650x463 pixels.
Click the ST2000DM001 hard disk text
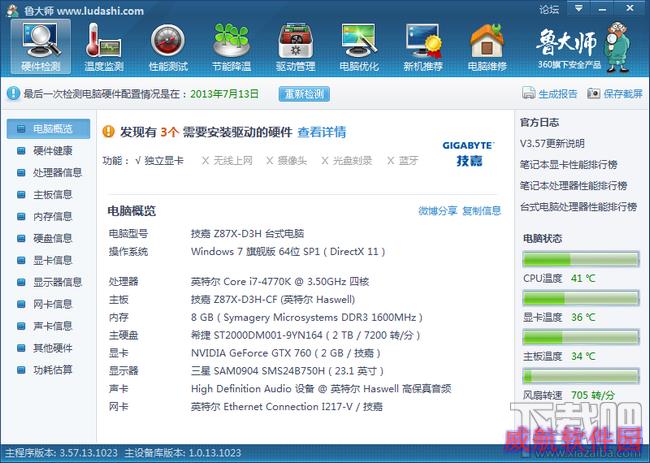coord(306,335)
